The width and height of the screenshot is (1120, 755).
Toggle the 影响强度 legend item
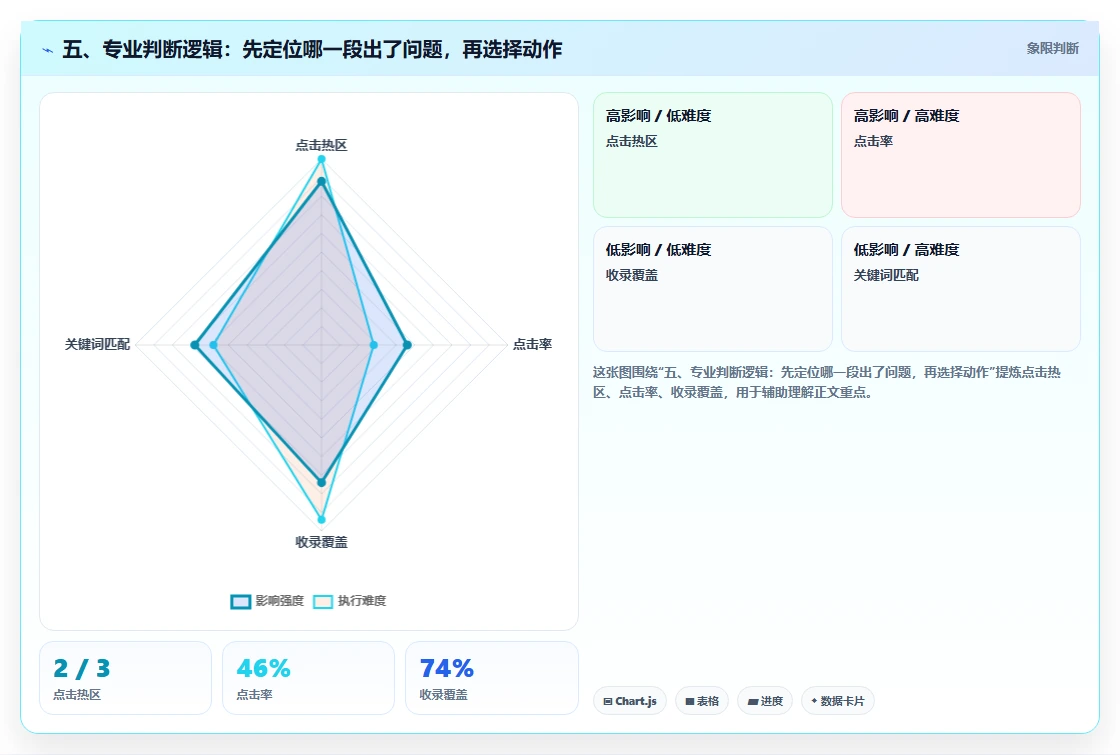(267, 601)
